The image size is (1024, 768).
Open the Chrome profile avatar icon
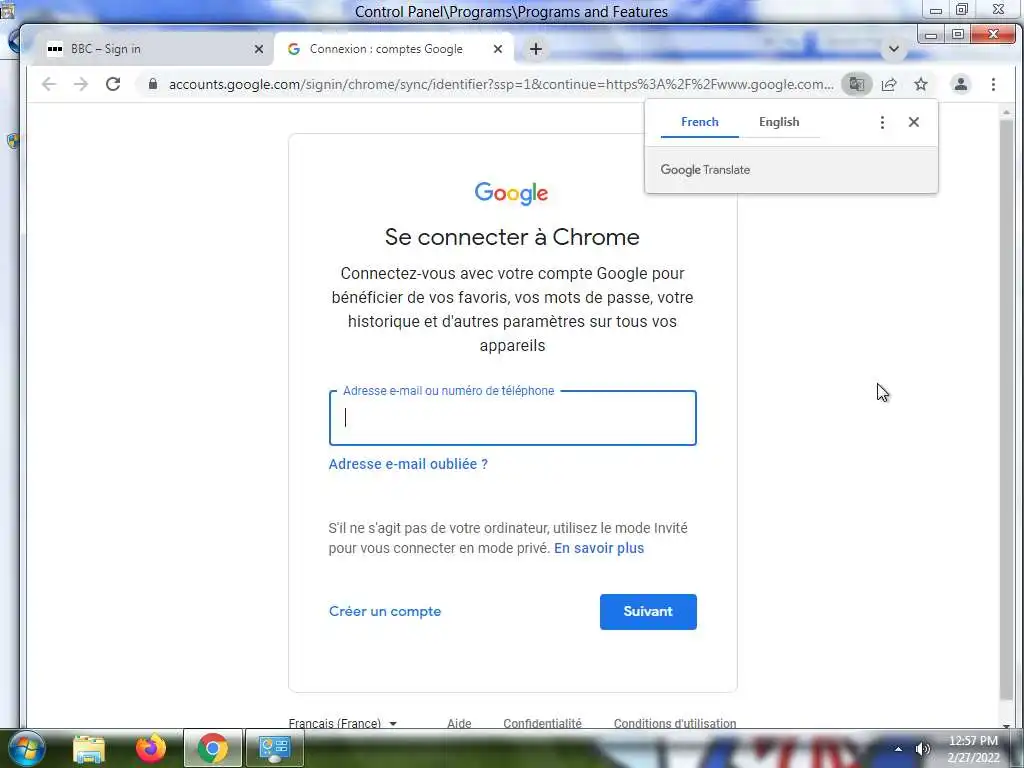(961, 84)
